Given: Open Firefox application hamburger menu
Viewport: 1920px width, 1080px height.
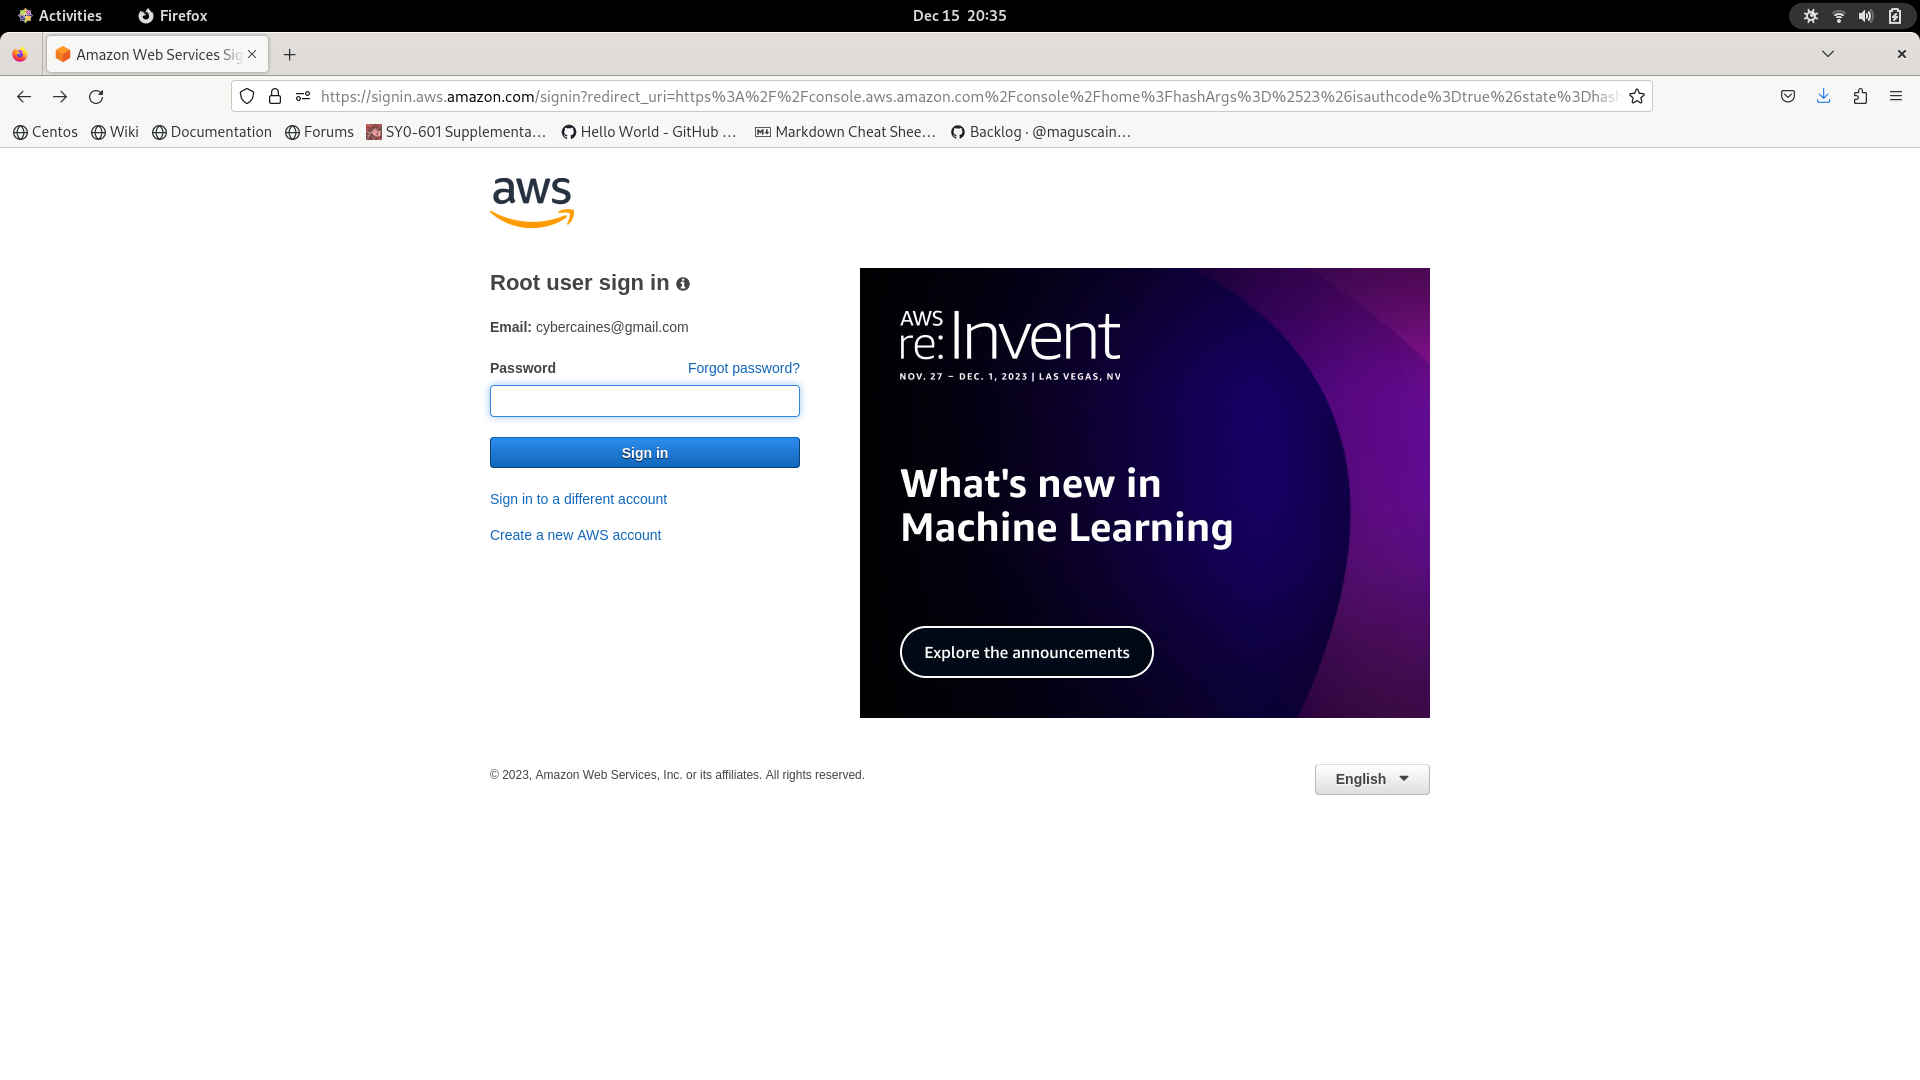Looking at the screenshot, I should pos(1896,96).
